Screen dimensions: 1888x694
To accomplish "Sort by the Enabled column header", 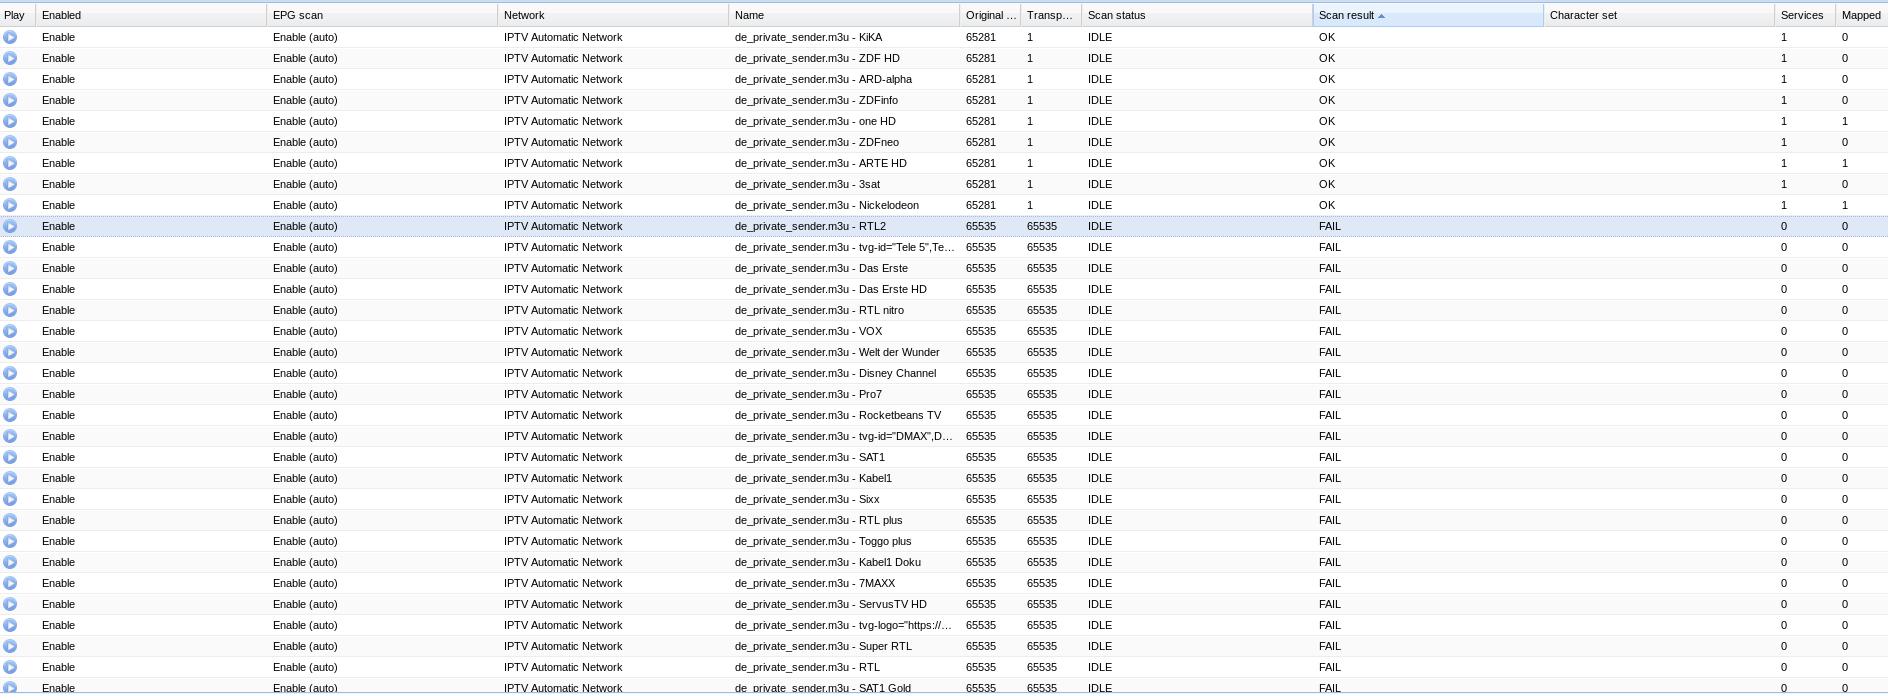I will tap(151, 15).
